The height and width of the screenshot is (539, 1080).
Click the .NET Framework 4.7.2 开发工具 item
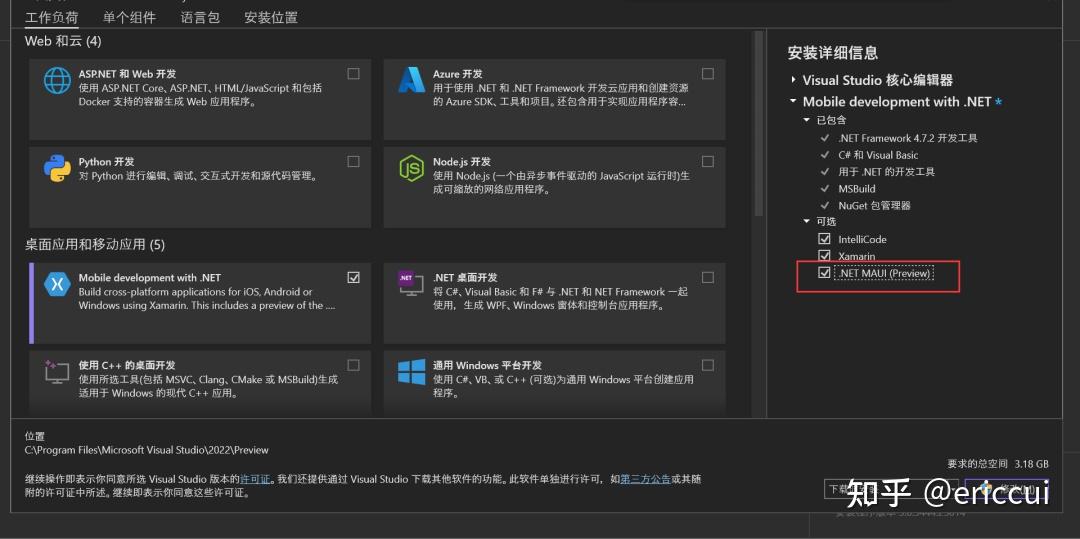pyautogui.click(x=908, y=138)
